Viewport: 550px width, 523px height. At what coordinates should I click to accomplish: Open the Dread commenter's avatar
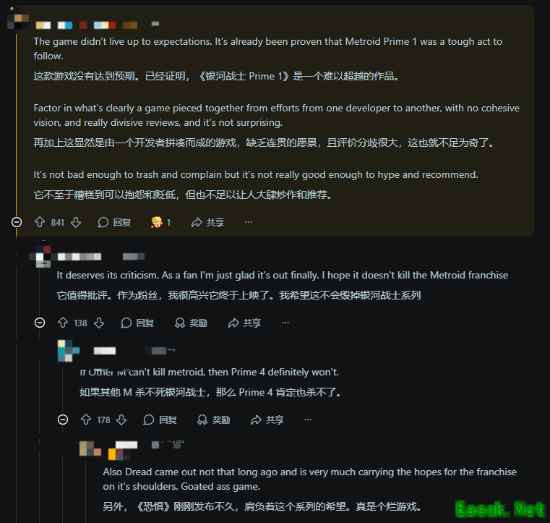(90, 449)
